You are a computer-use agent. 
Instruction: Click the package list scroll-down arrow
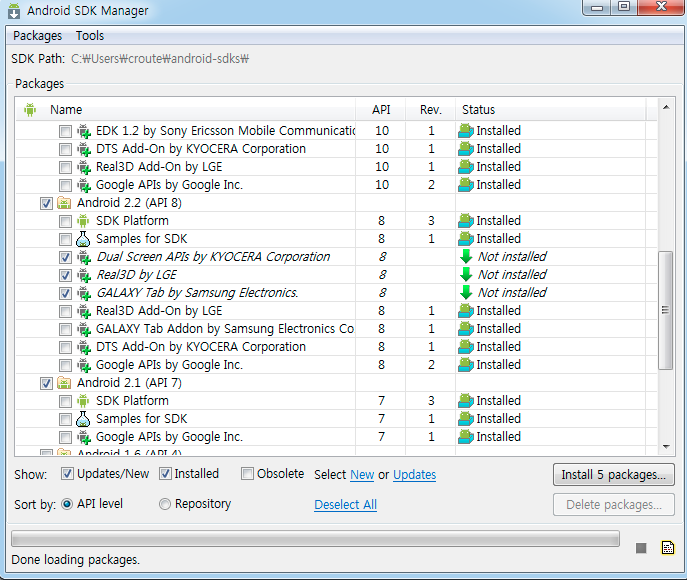666,447
